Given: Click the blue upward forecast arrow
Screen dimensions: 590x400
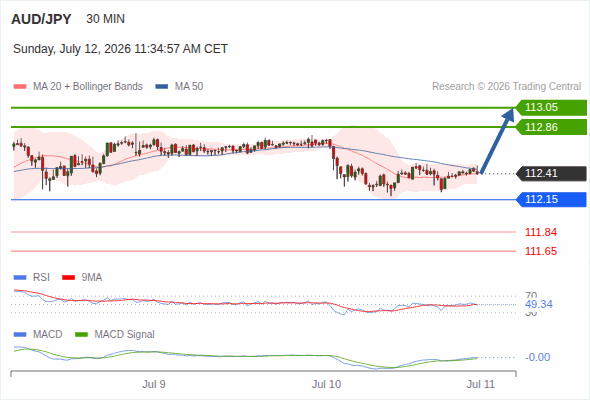Looking at the screenshot, I should 497,141.
